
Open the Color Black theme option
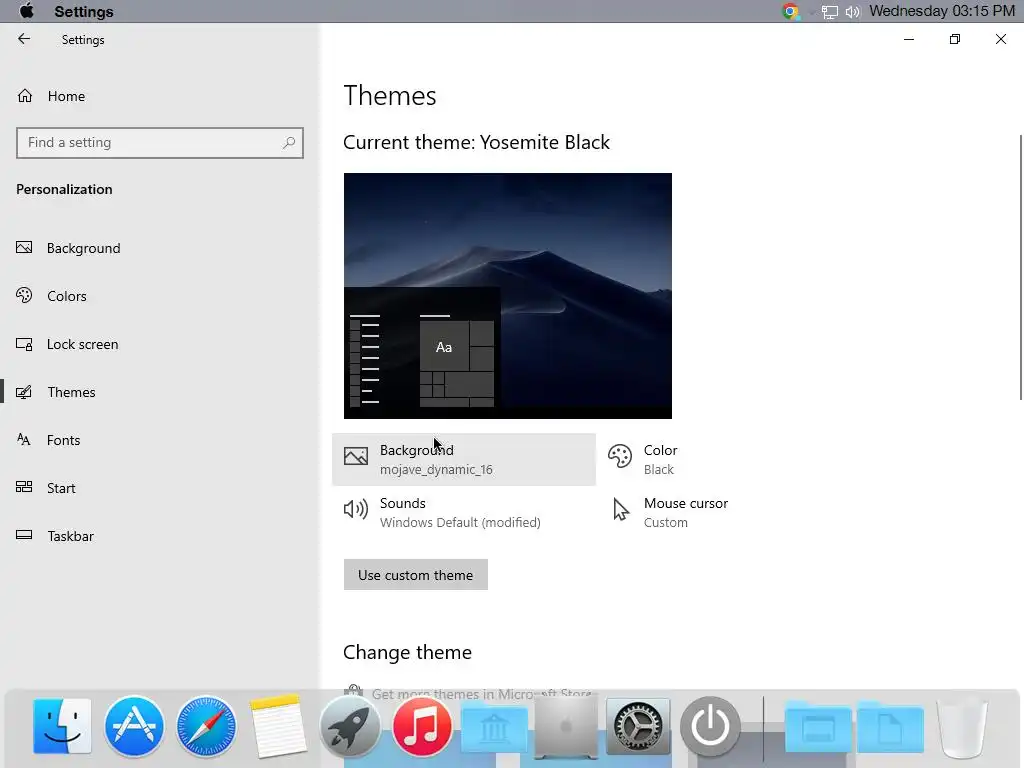coord(728,459)
